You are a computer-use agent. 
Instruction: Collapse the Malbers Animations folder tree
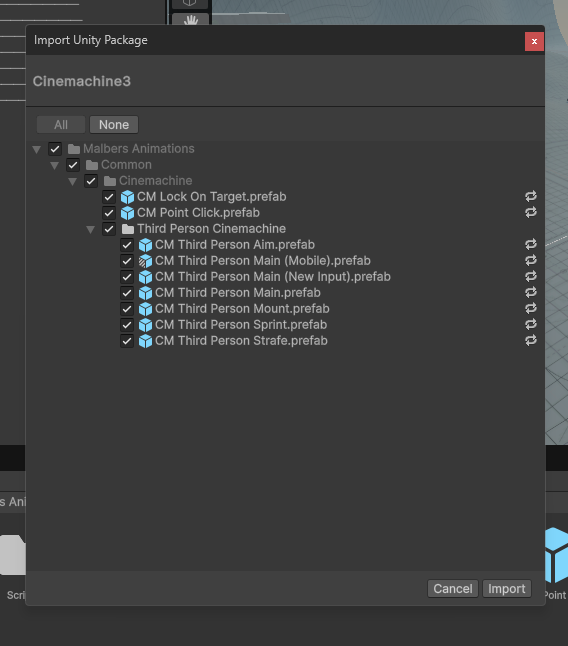(x=37, y=149)
